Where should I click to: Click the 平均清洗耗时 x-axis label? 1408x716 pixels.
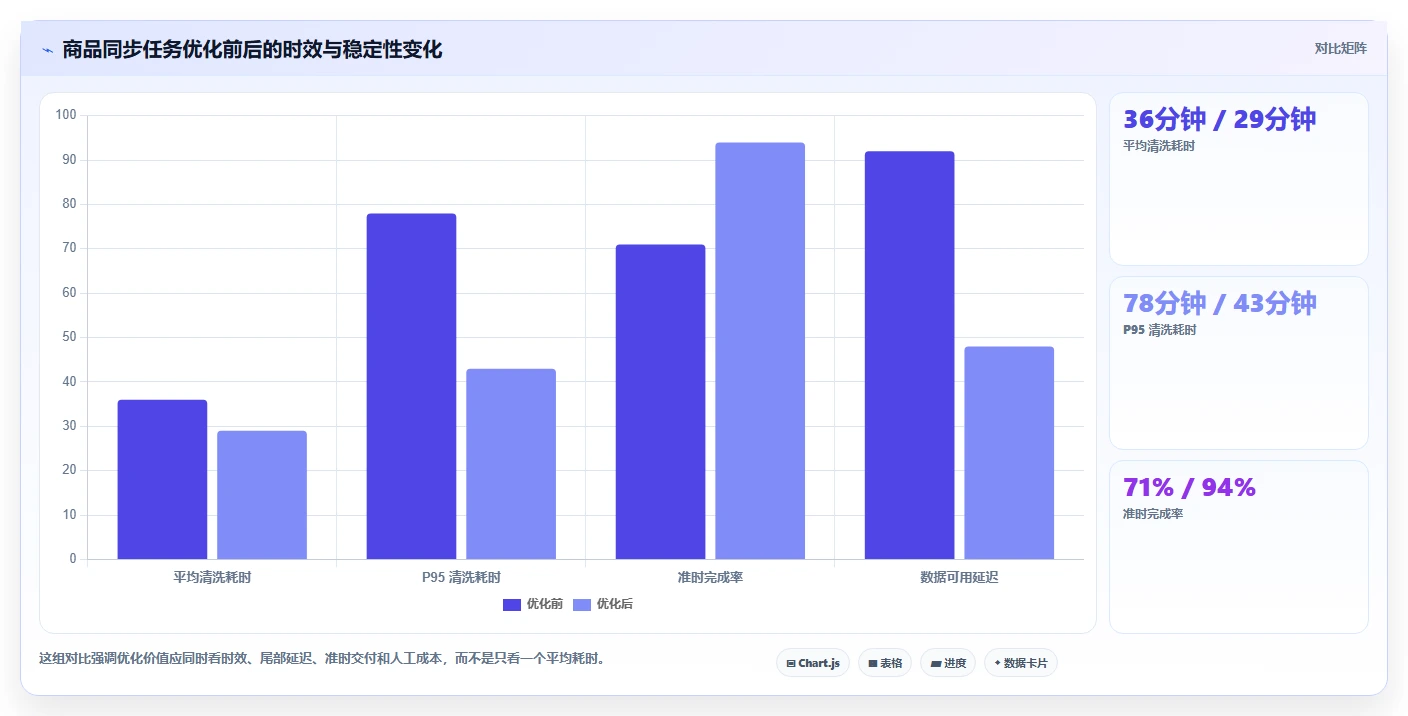[x=212, y=578]
